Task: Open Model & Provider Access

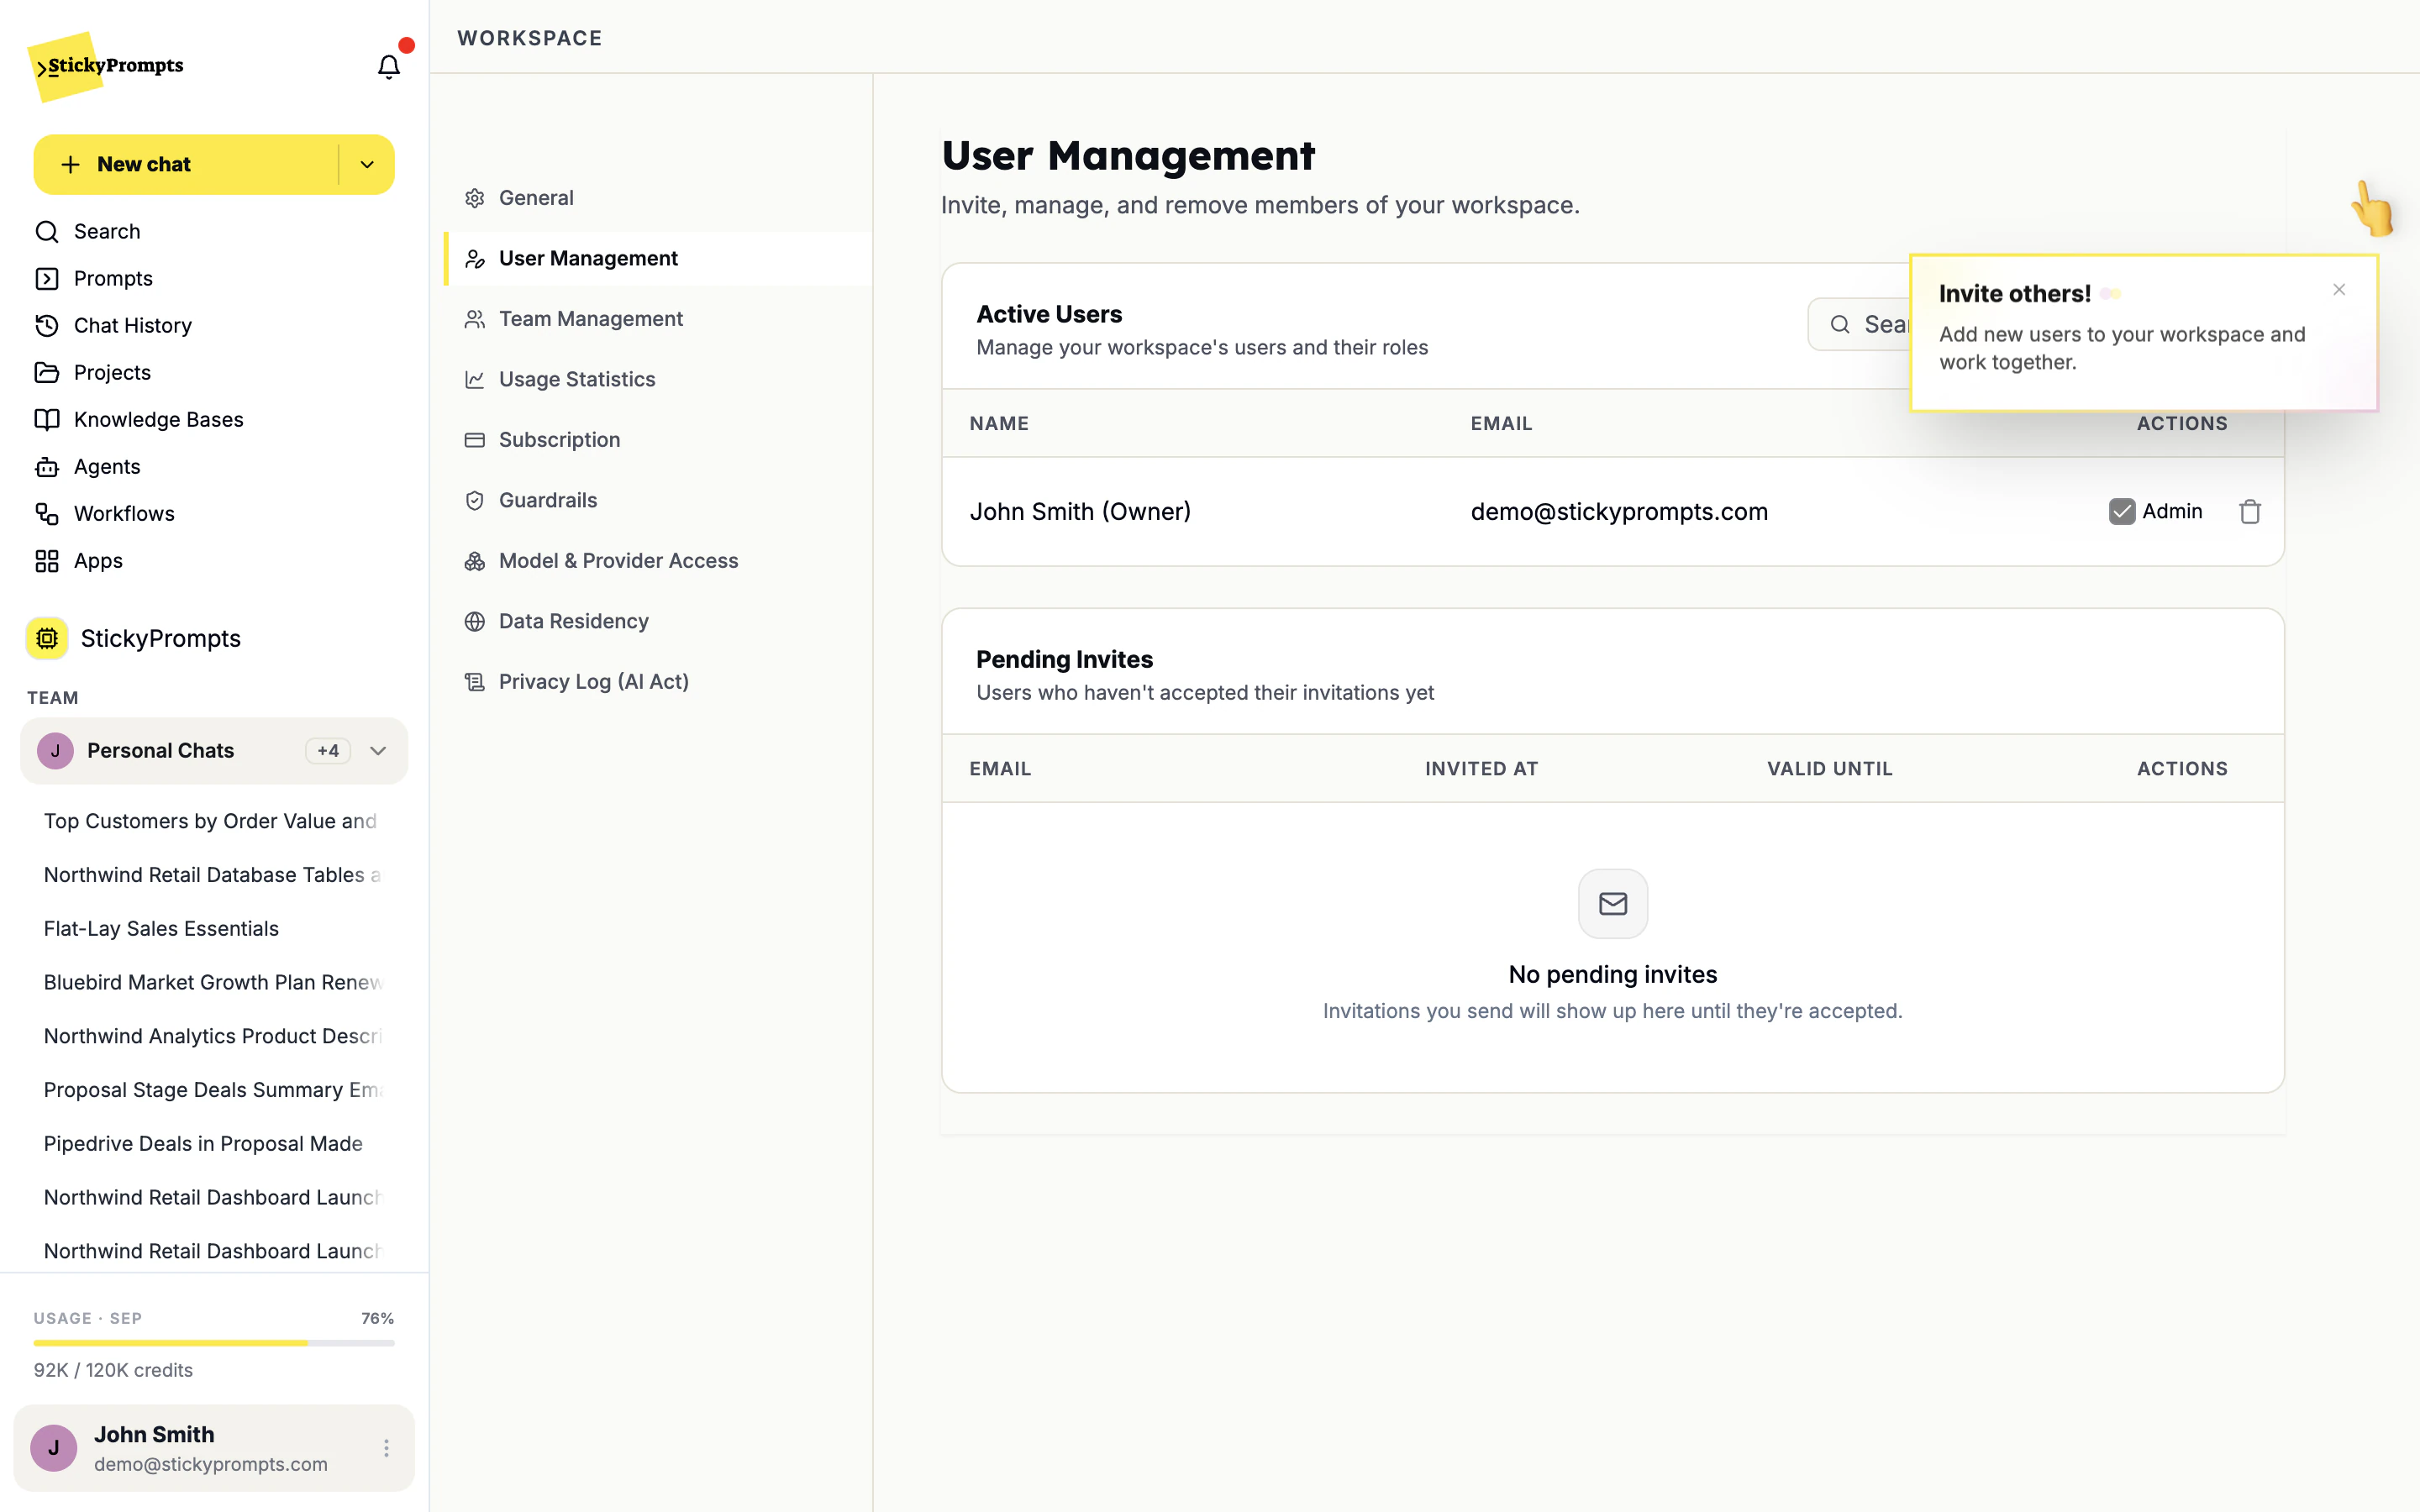Action: (658, 561)
